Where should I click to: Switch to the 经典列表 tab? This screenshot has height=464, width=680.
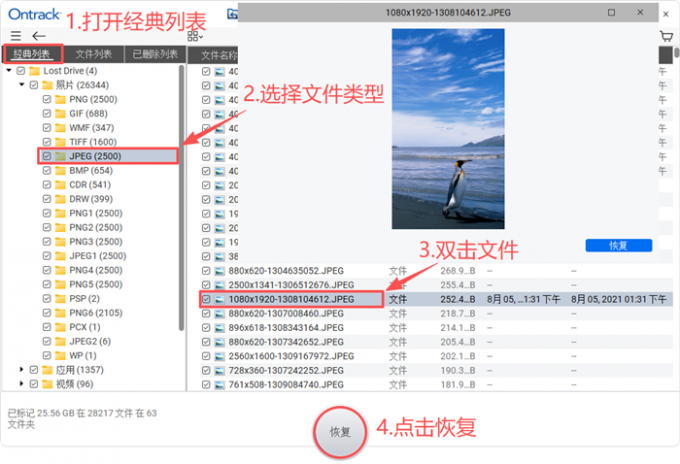(33, 54)
